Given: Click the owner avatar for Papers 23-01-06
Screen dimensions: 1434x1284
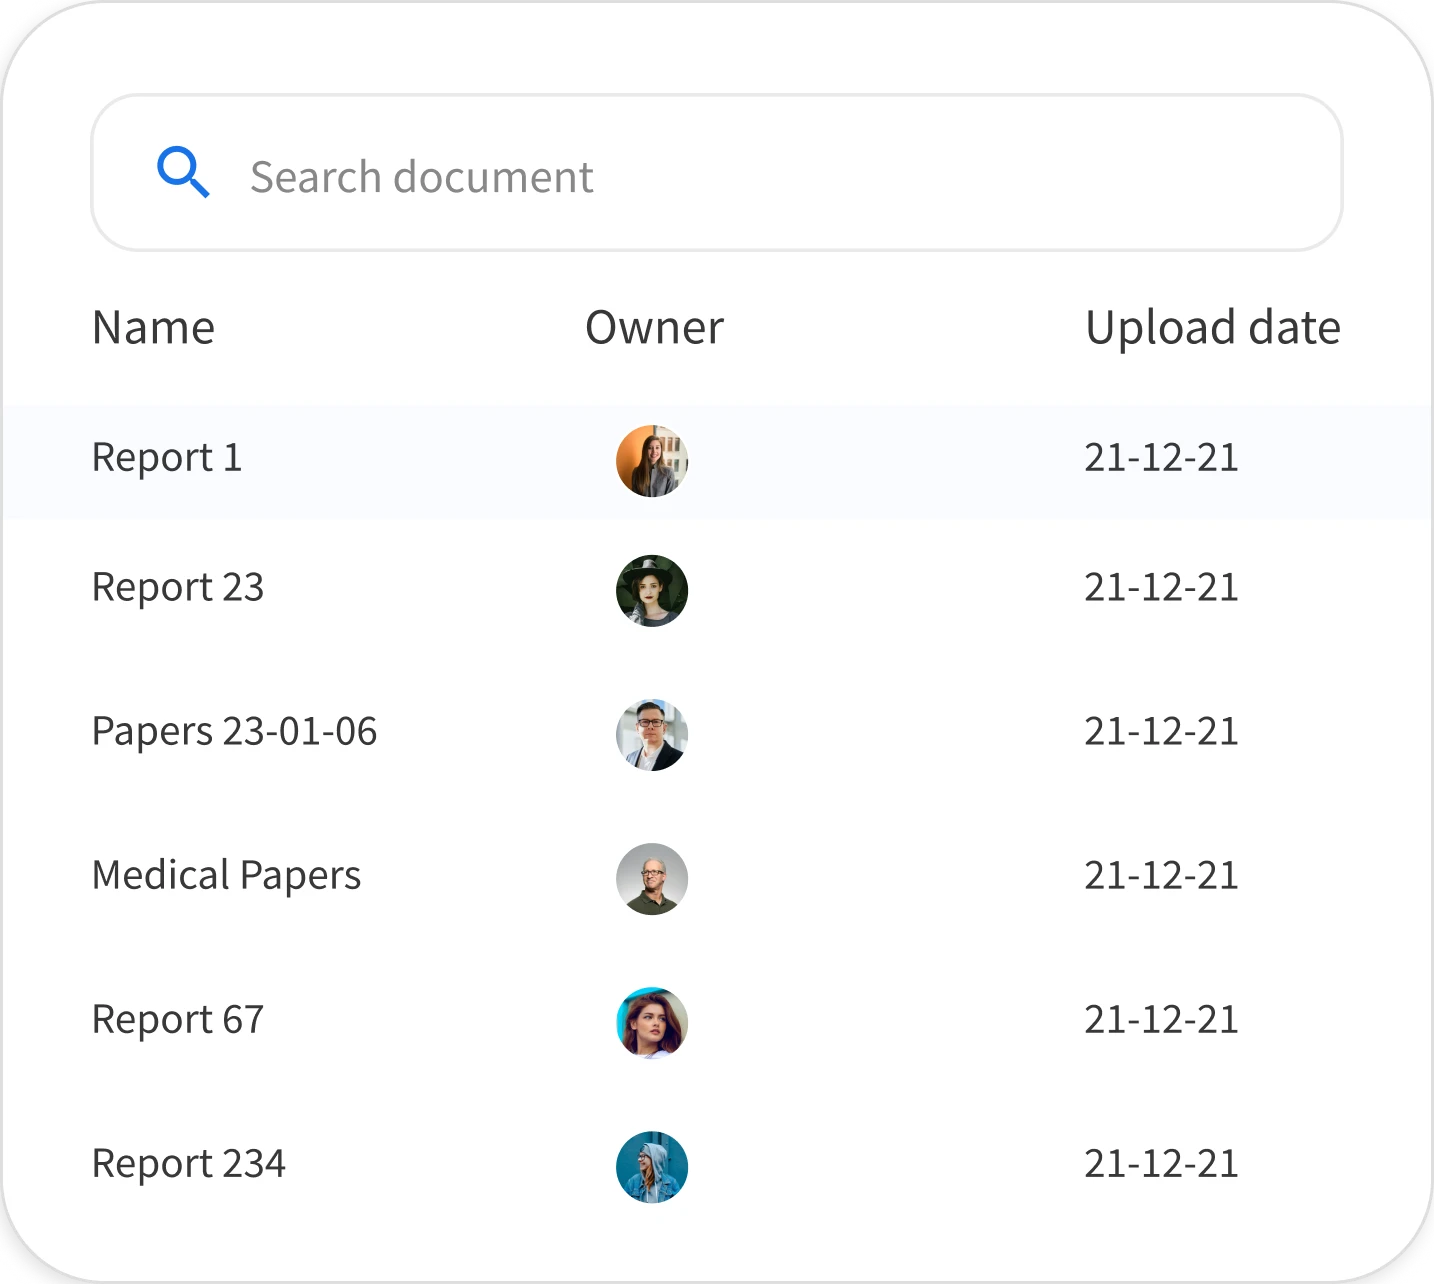Looking at the screenshot, I should 652,734.
